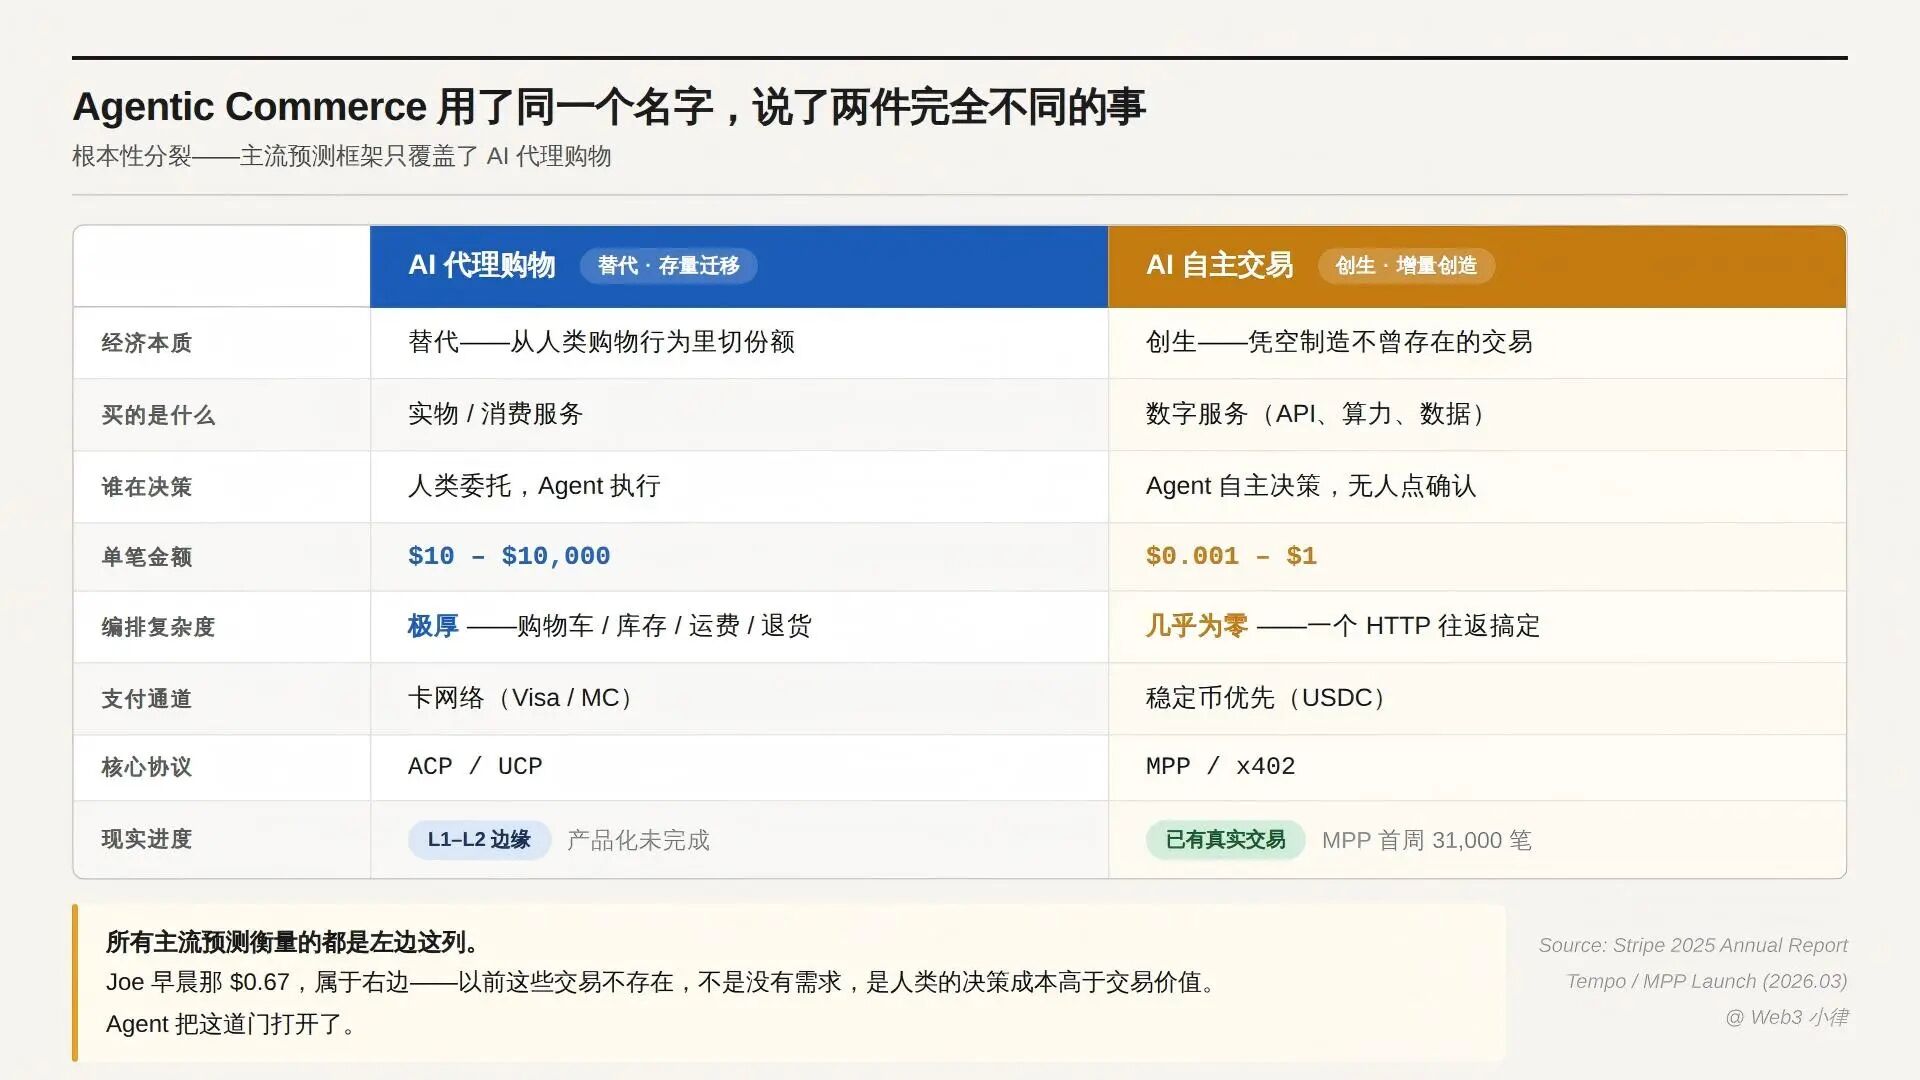Click the orange 几乎为零 highlighted text
Screen dimensions: 1920x1080
(1196, 626)
